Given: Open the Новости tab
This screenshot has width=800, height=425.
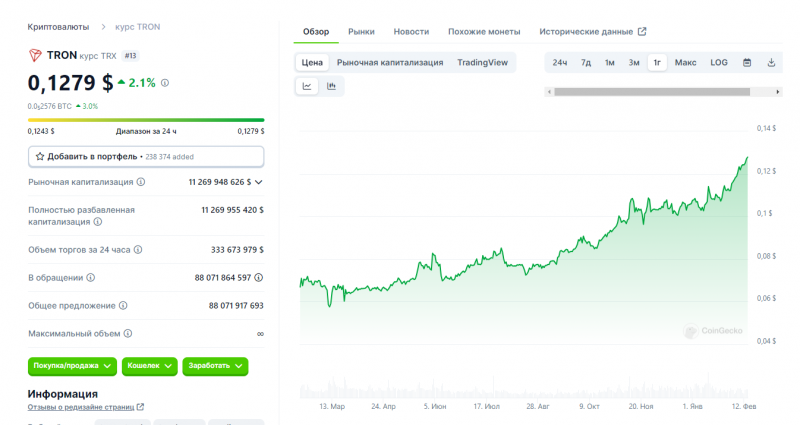Looking at the screenshot, I should point(411,32).
